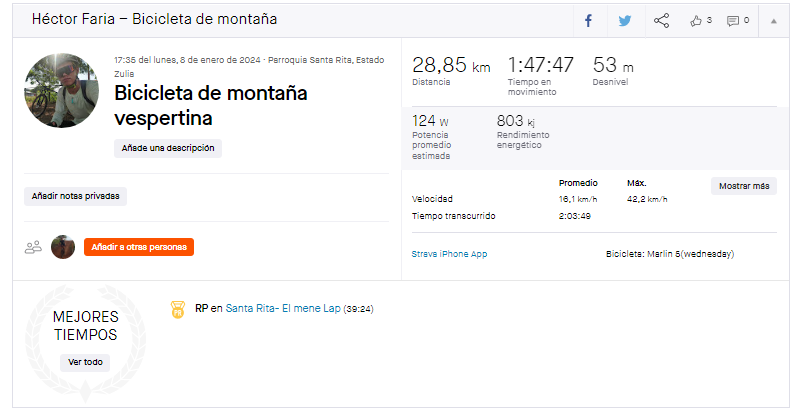795x418 pixels.
Task: Expand stats with 'Mostrar más'
Action: 744,186
